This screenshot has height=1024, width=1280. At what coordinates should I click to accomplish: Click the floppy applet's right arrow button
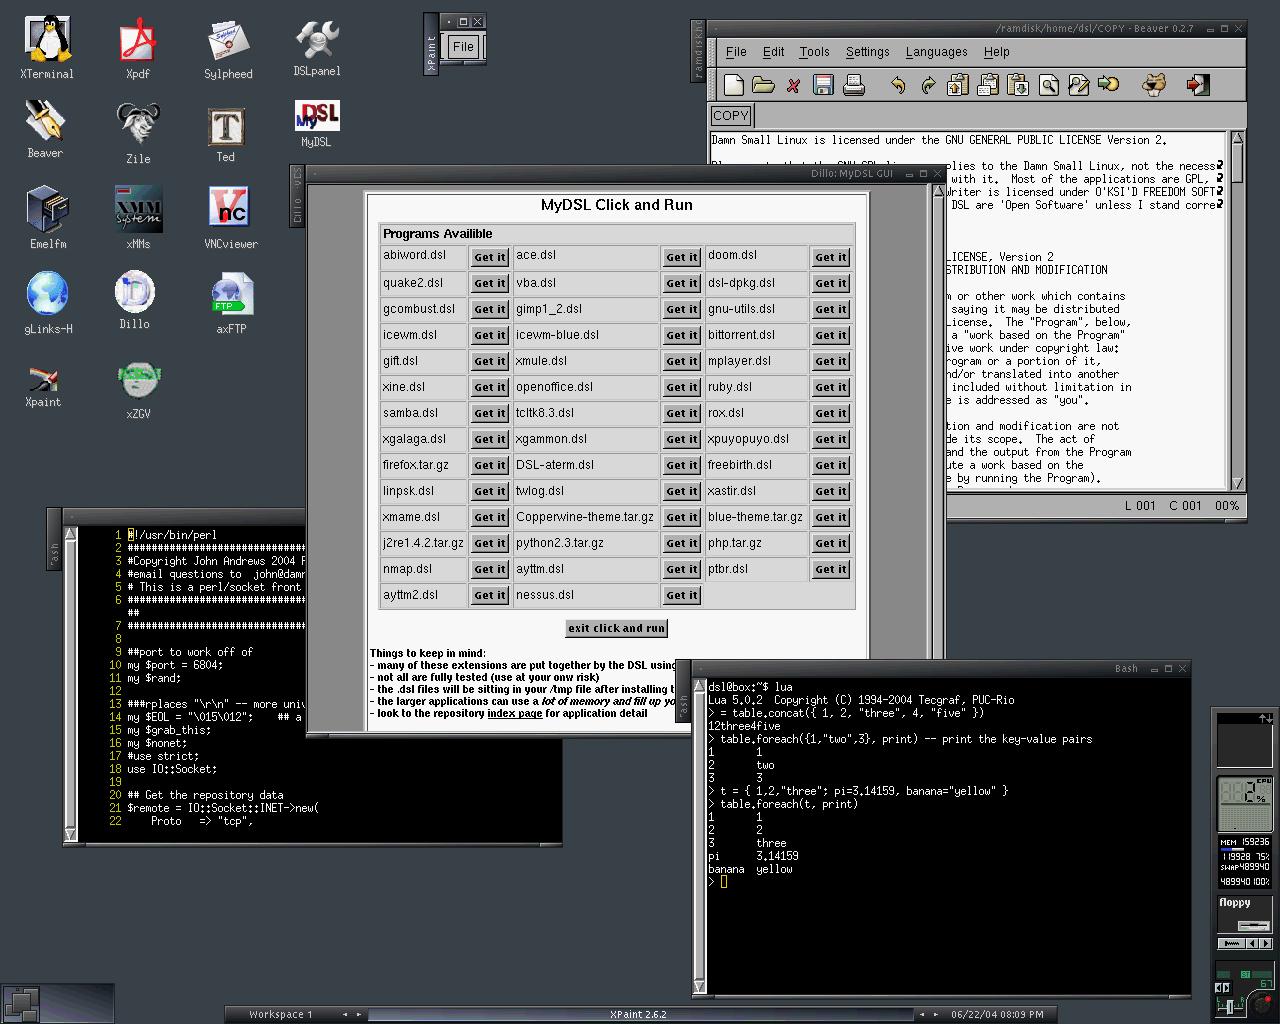click(1265, 943)
